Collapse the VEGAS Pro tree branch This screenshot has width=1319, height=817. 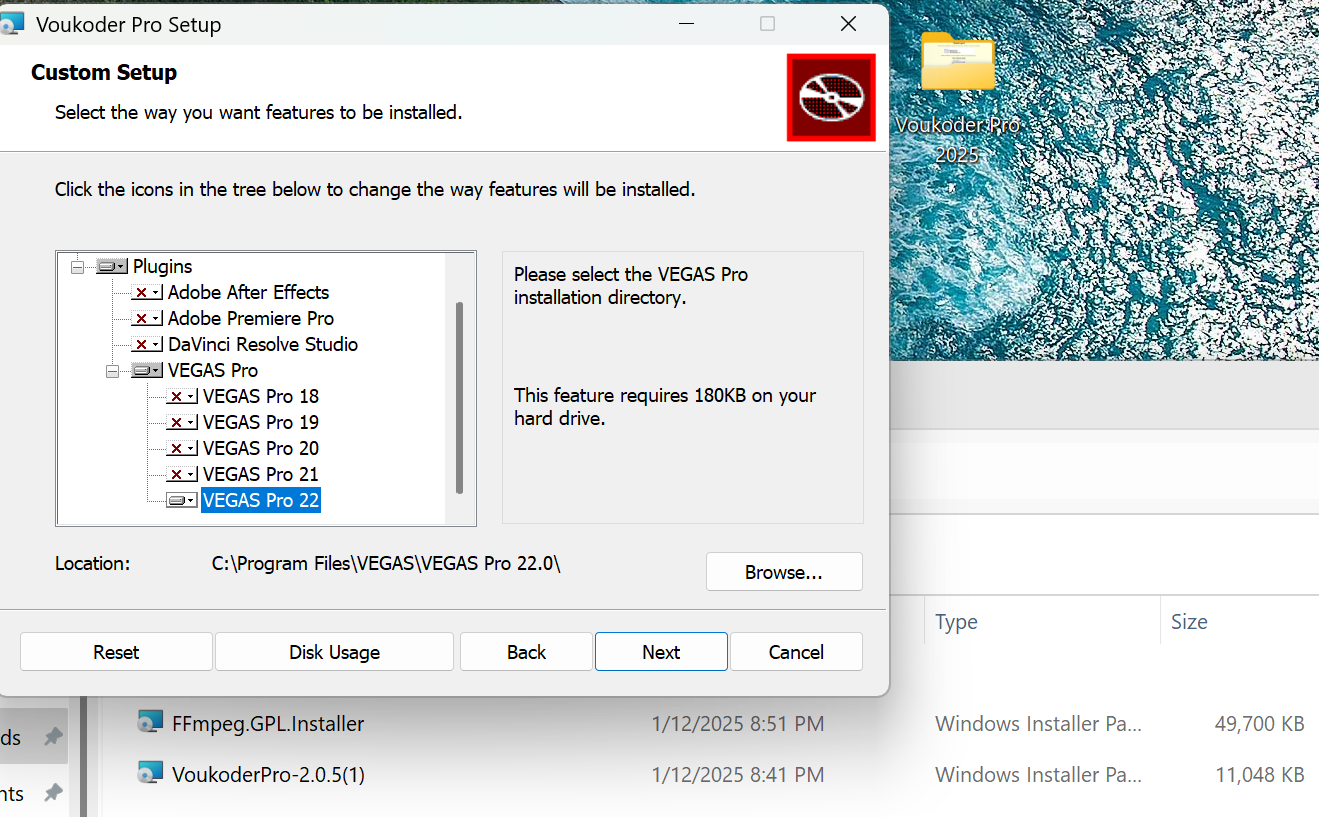tap(112, 371)
